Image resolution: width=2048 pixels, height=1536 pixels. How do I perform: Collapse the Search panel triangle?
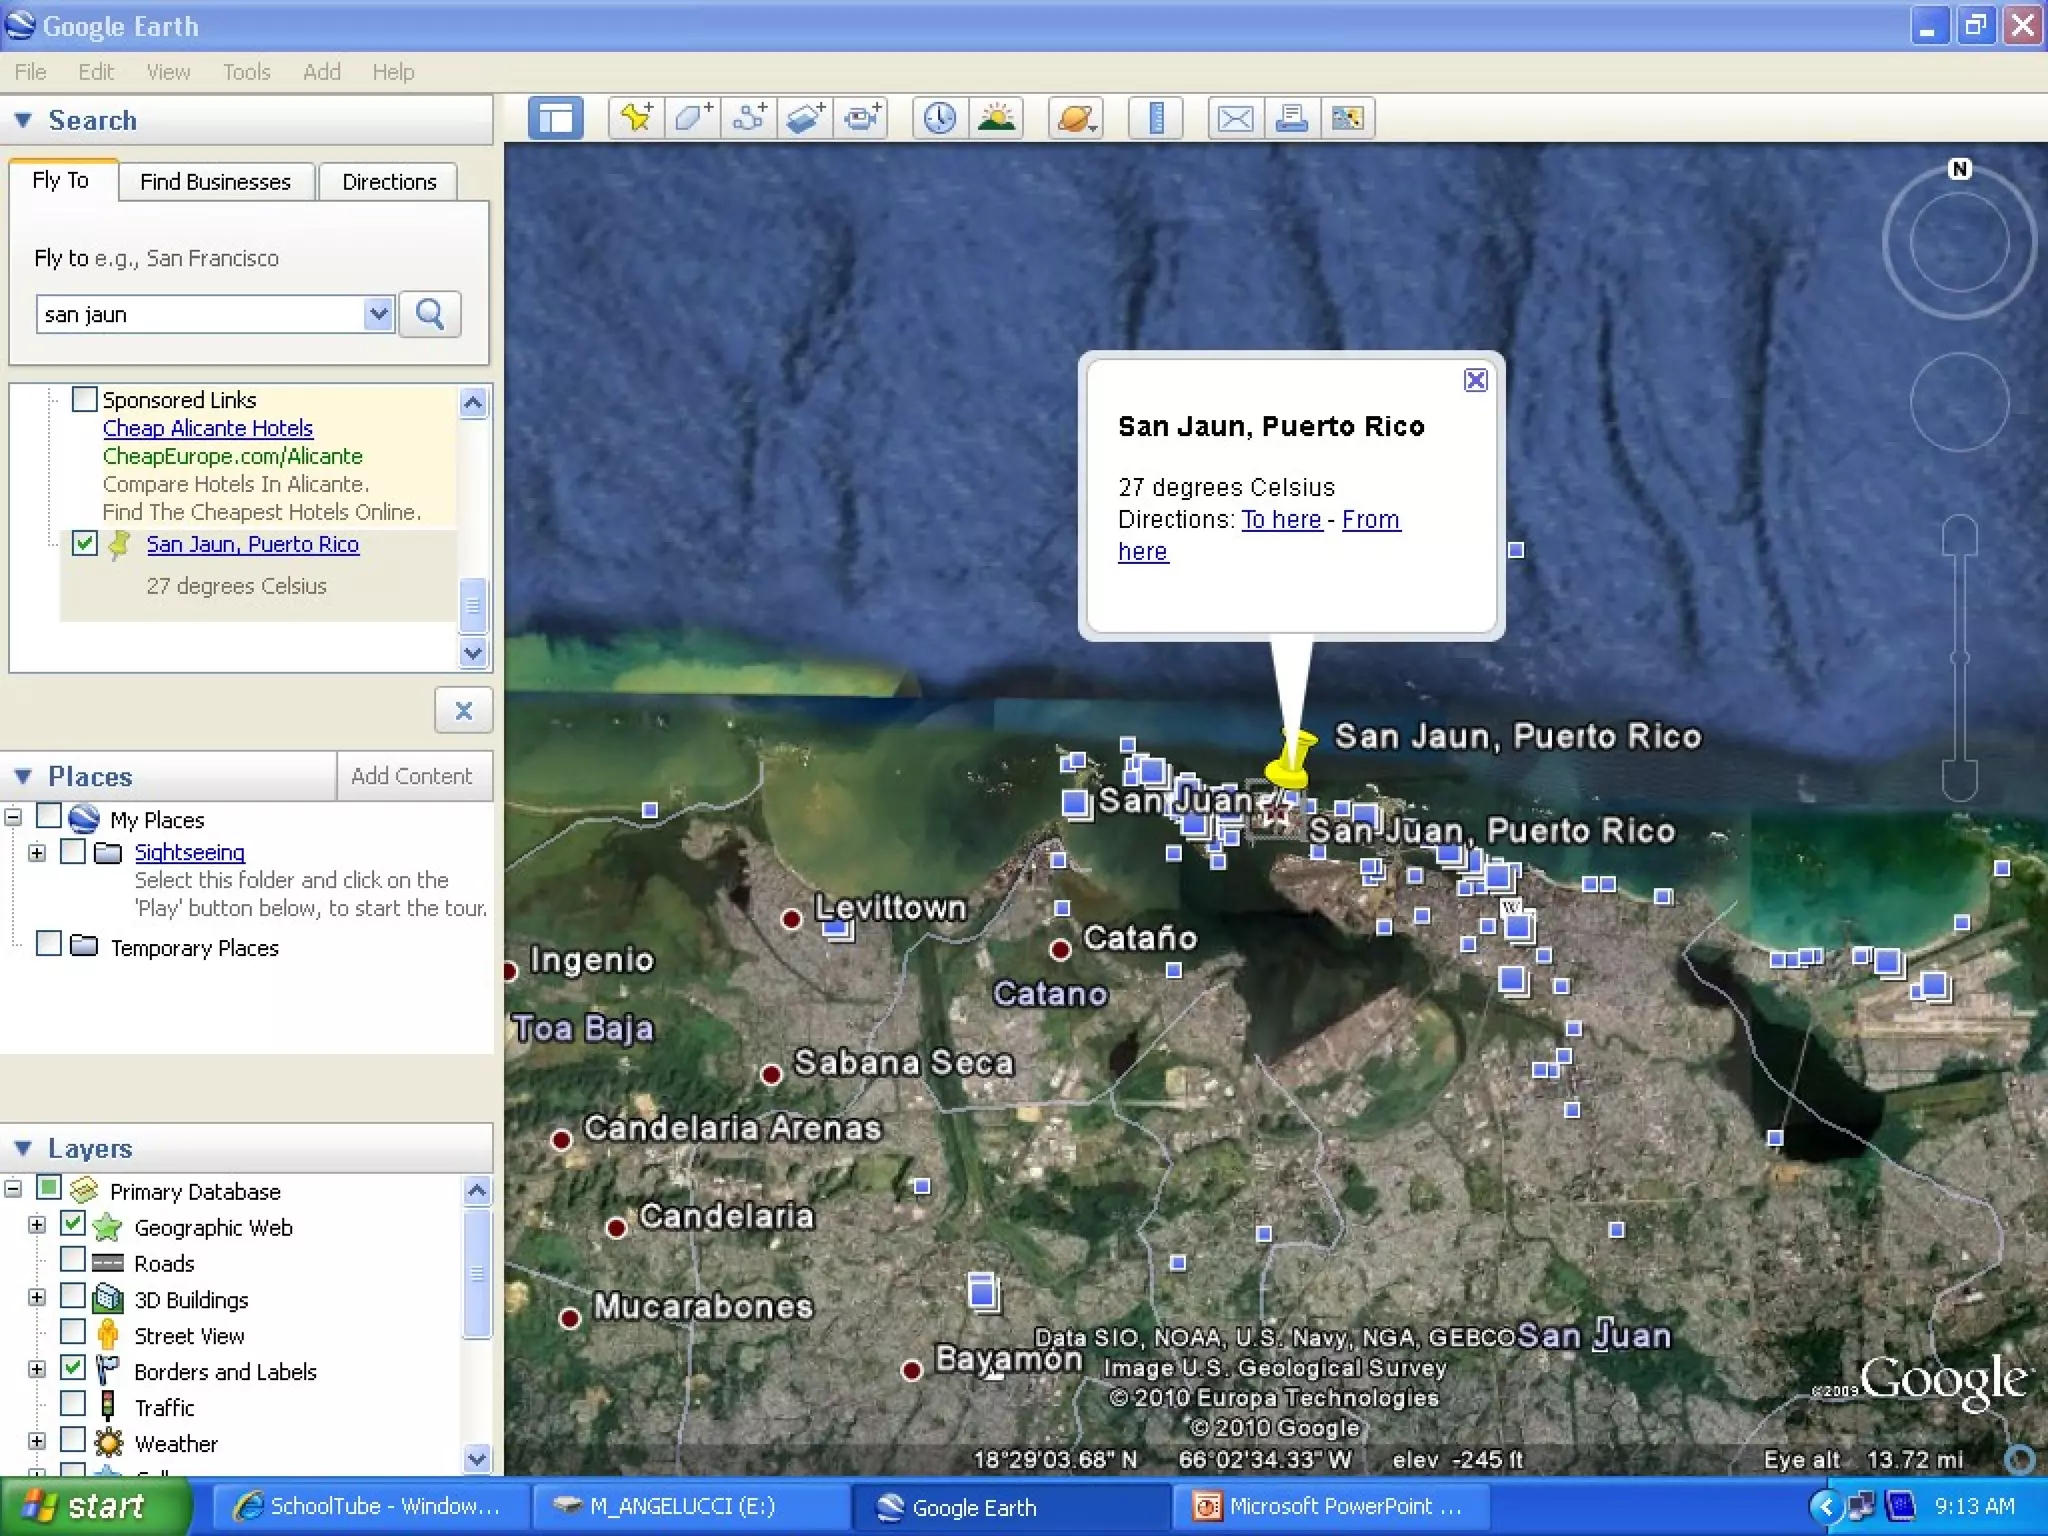click(x=24, y=121)
